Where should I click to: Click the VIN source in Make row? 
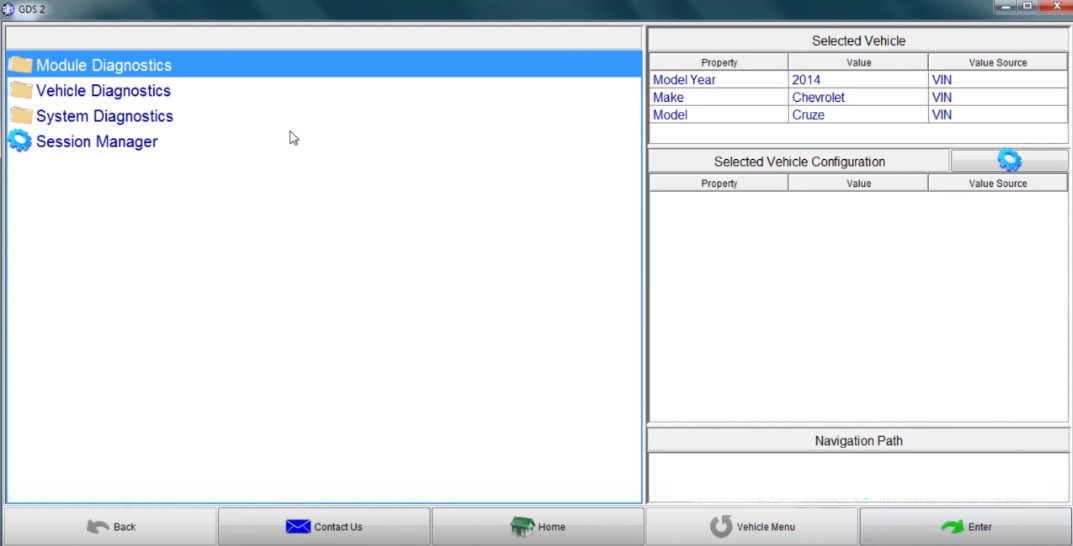998,97
